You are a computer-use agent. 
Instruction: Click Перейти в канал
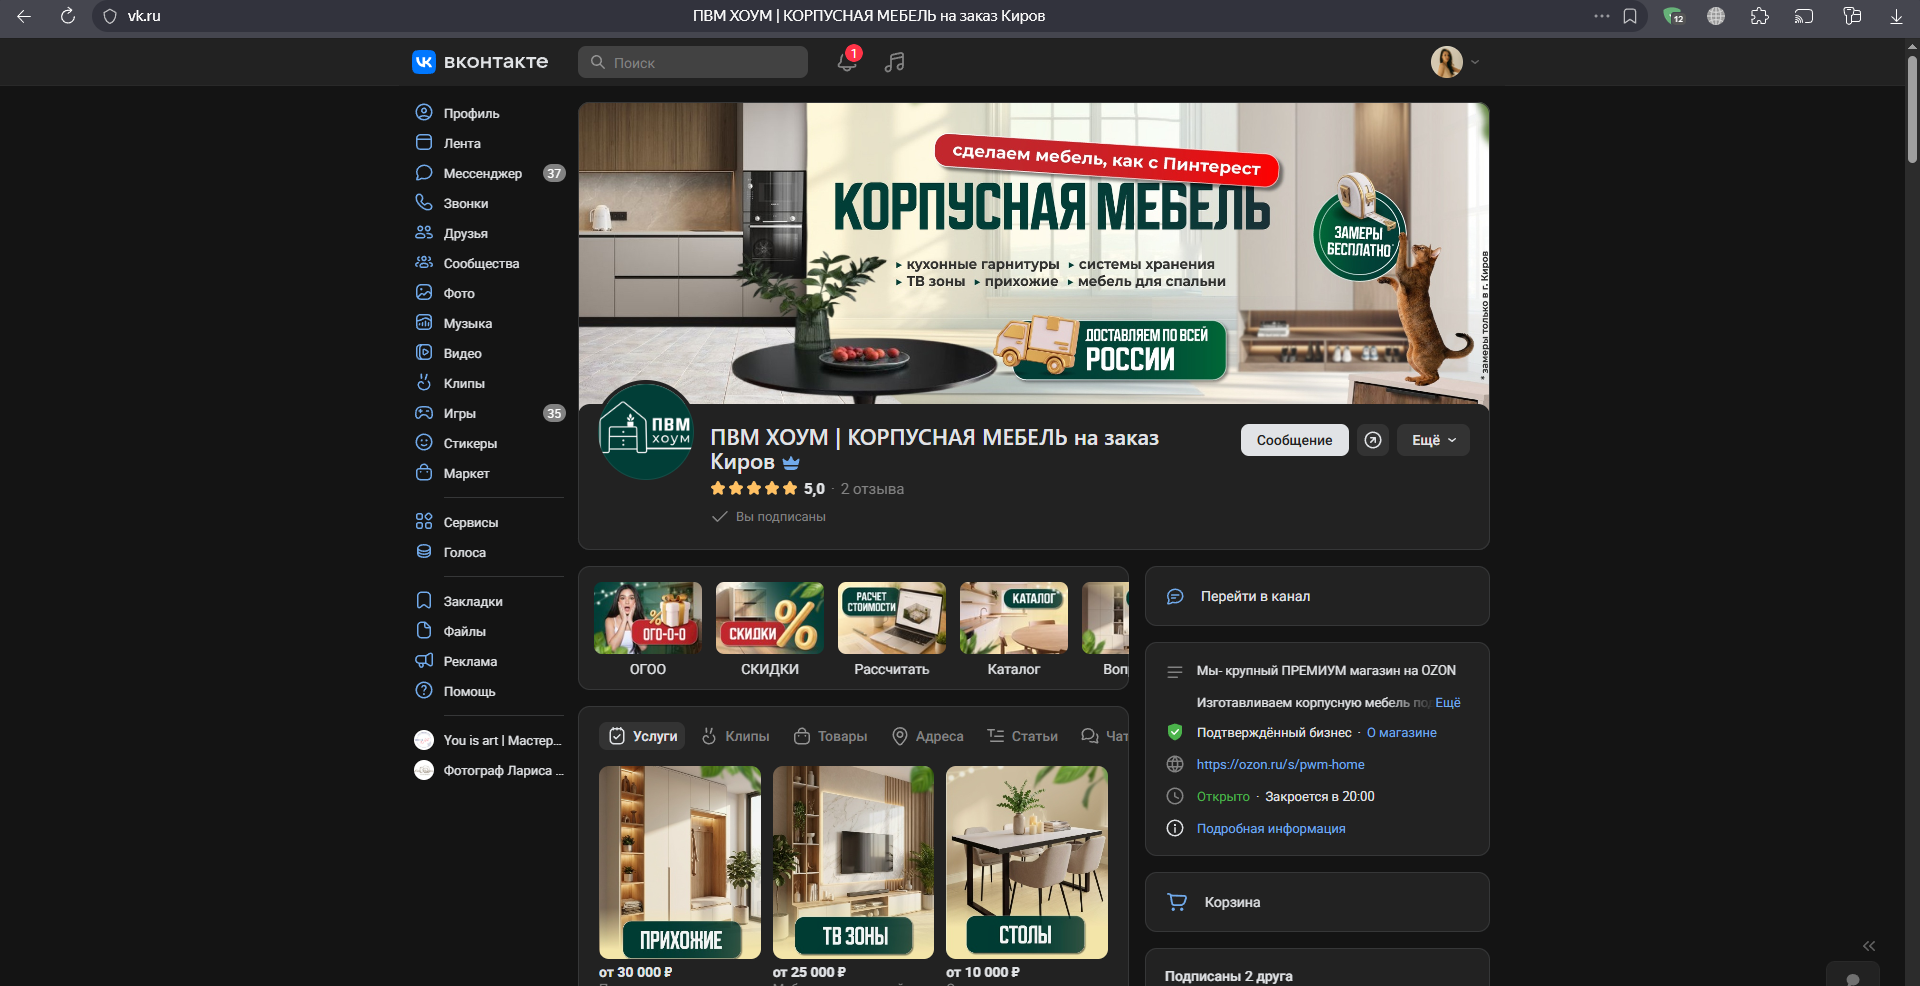(1317, 596)
